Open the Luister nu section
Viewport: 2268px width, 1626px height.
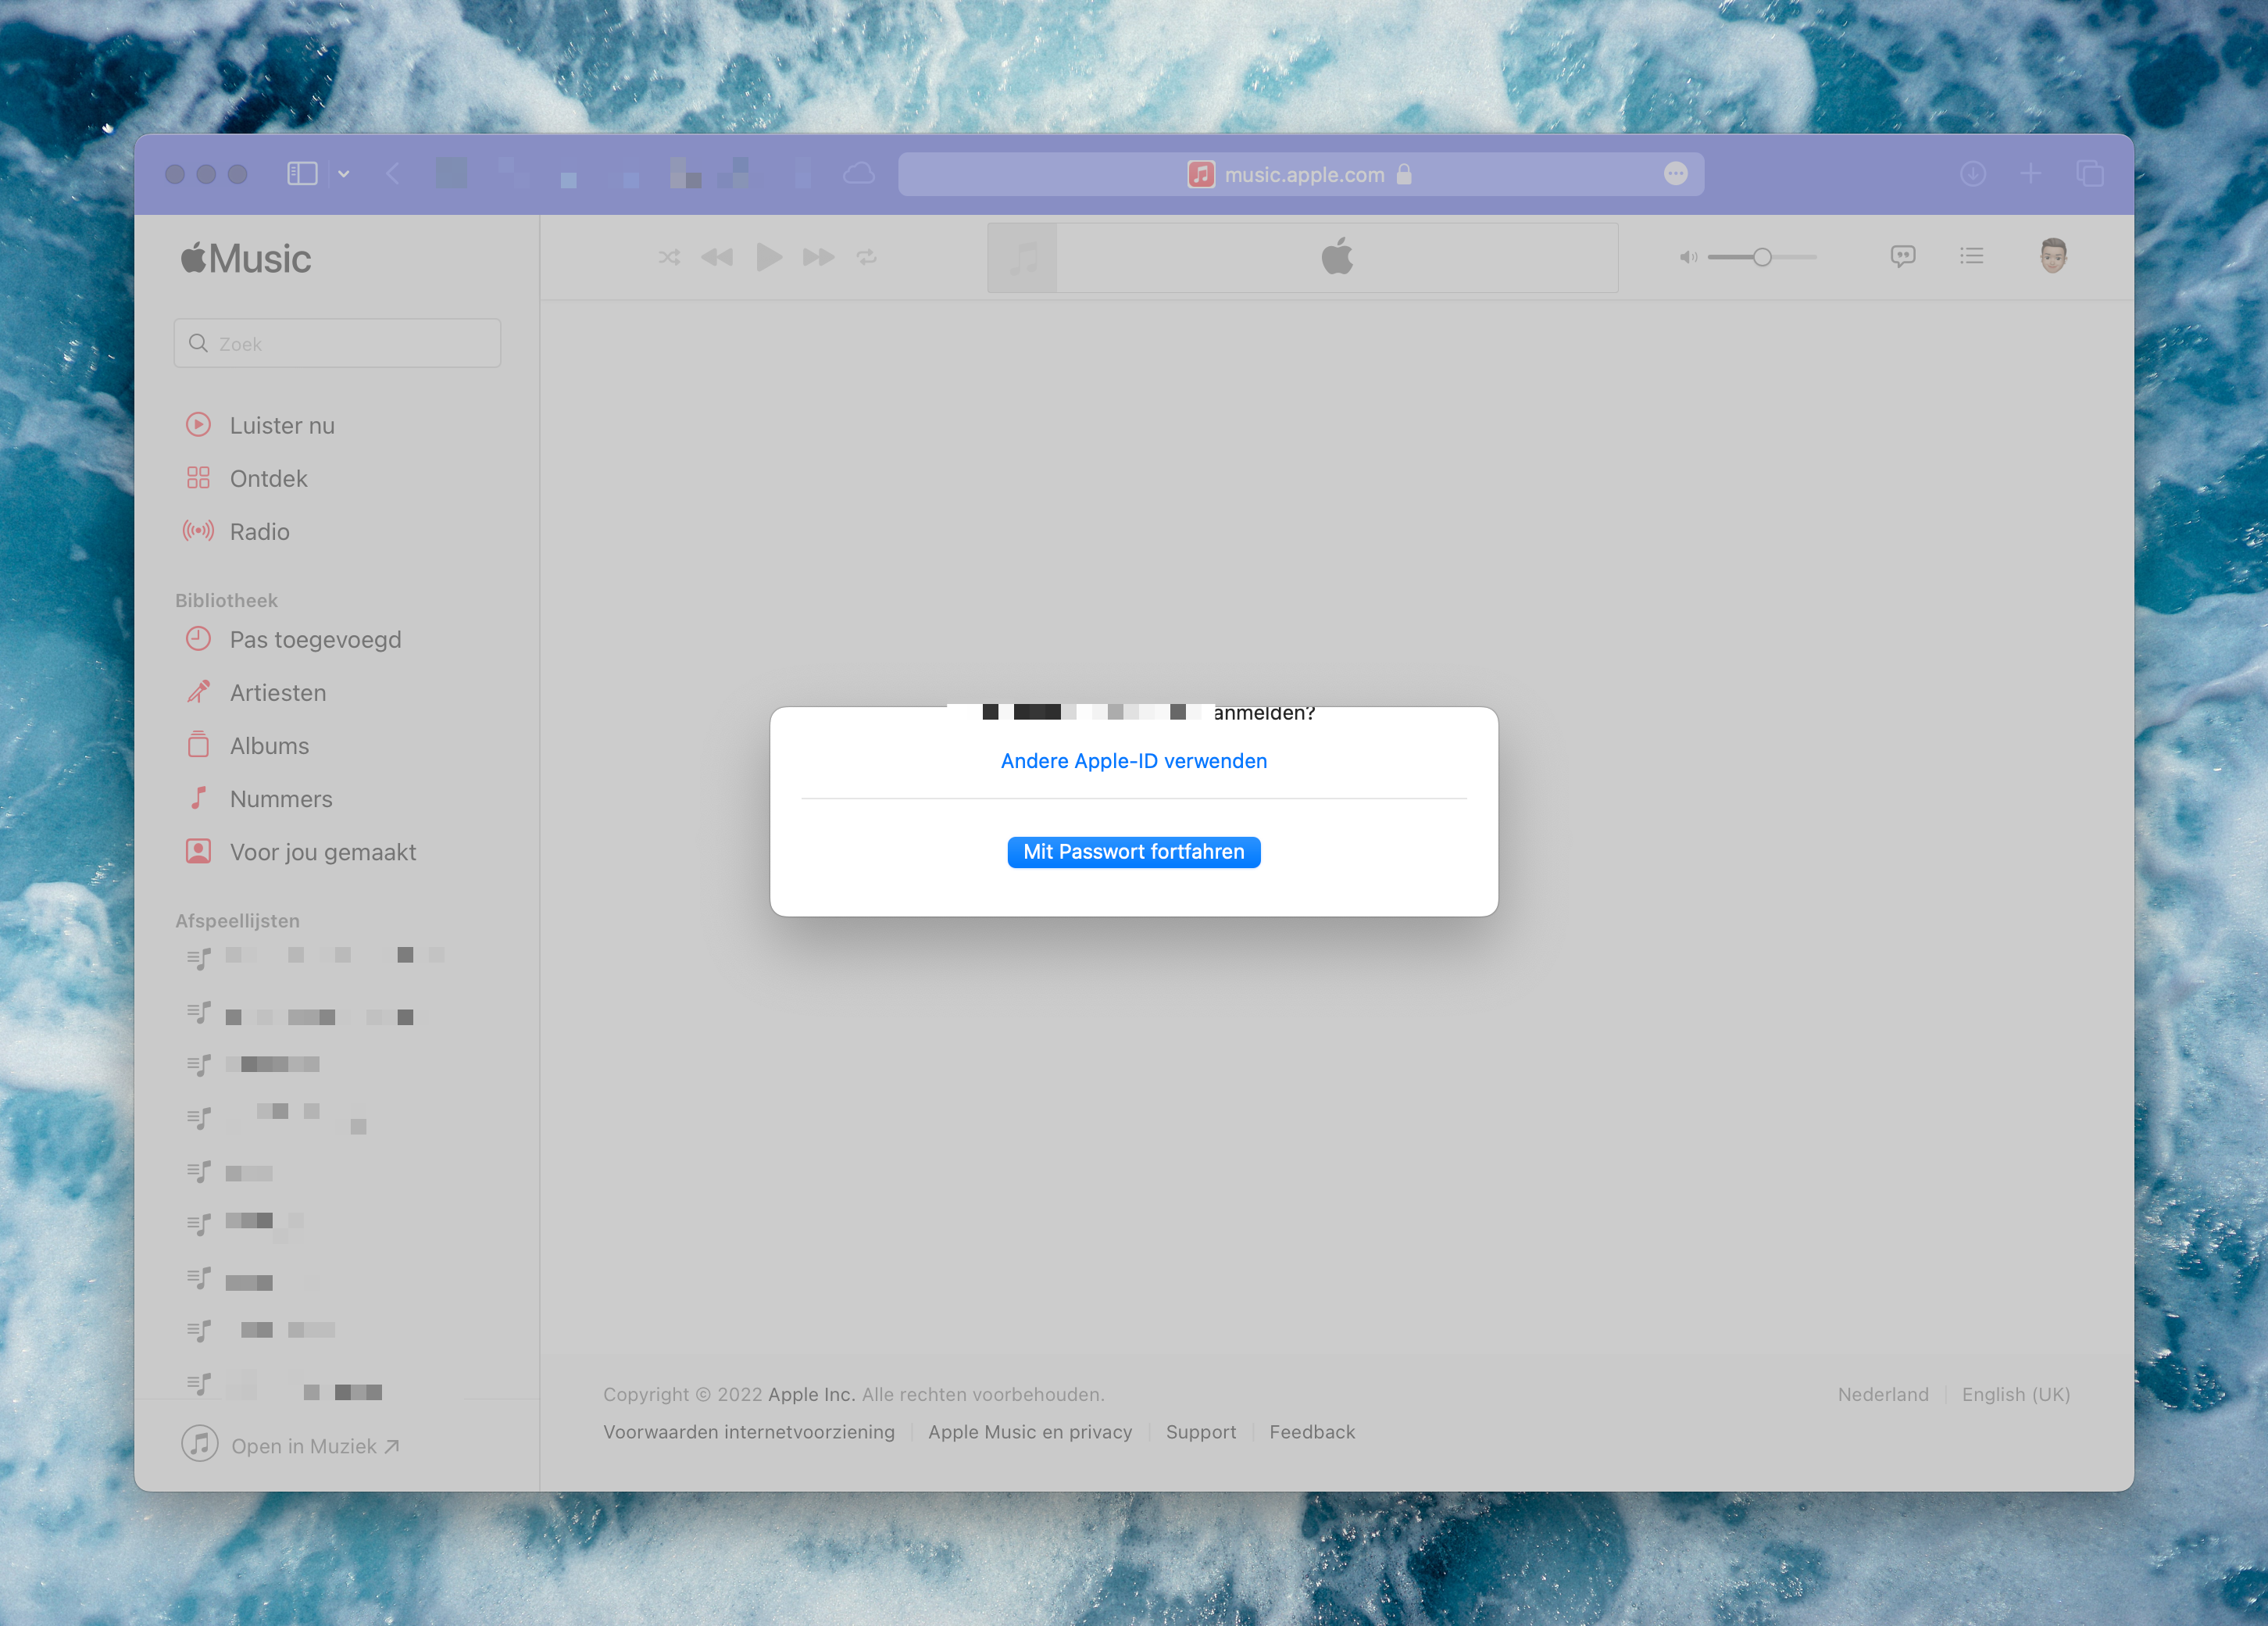pos(283,425)
